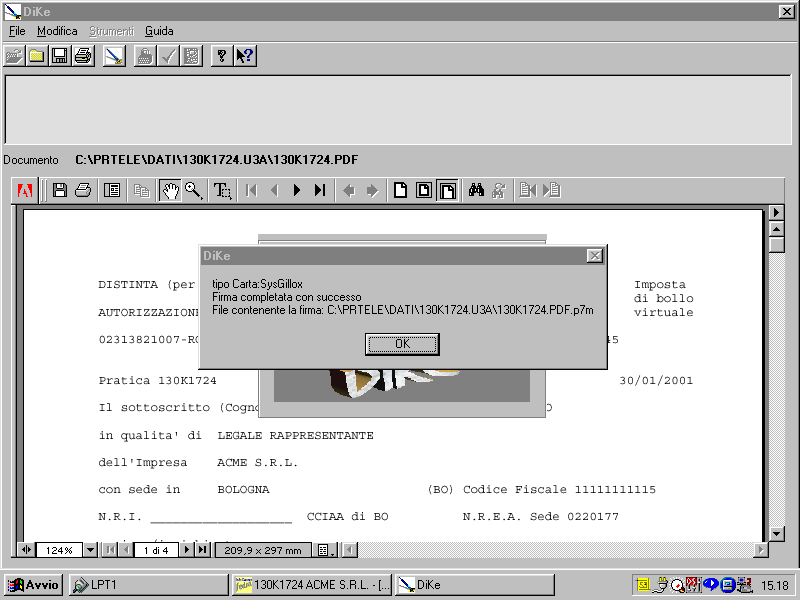Screen dimensions: 800x600
Task: Go to previous page via Acrobat toolbar
Action: 274,191
